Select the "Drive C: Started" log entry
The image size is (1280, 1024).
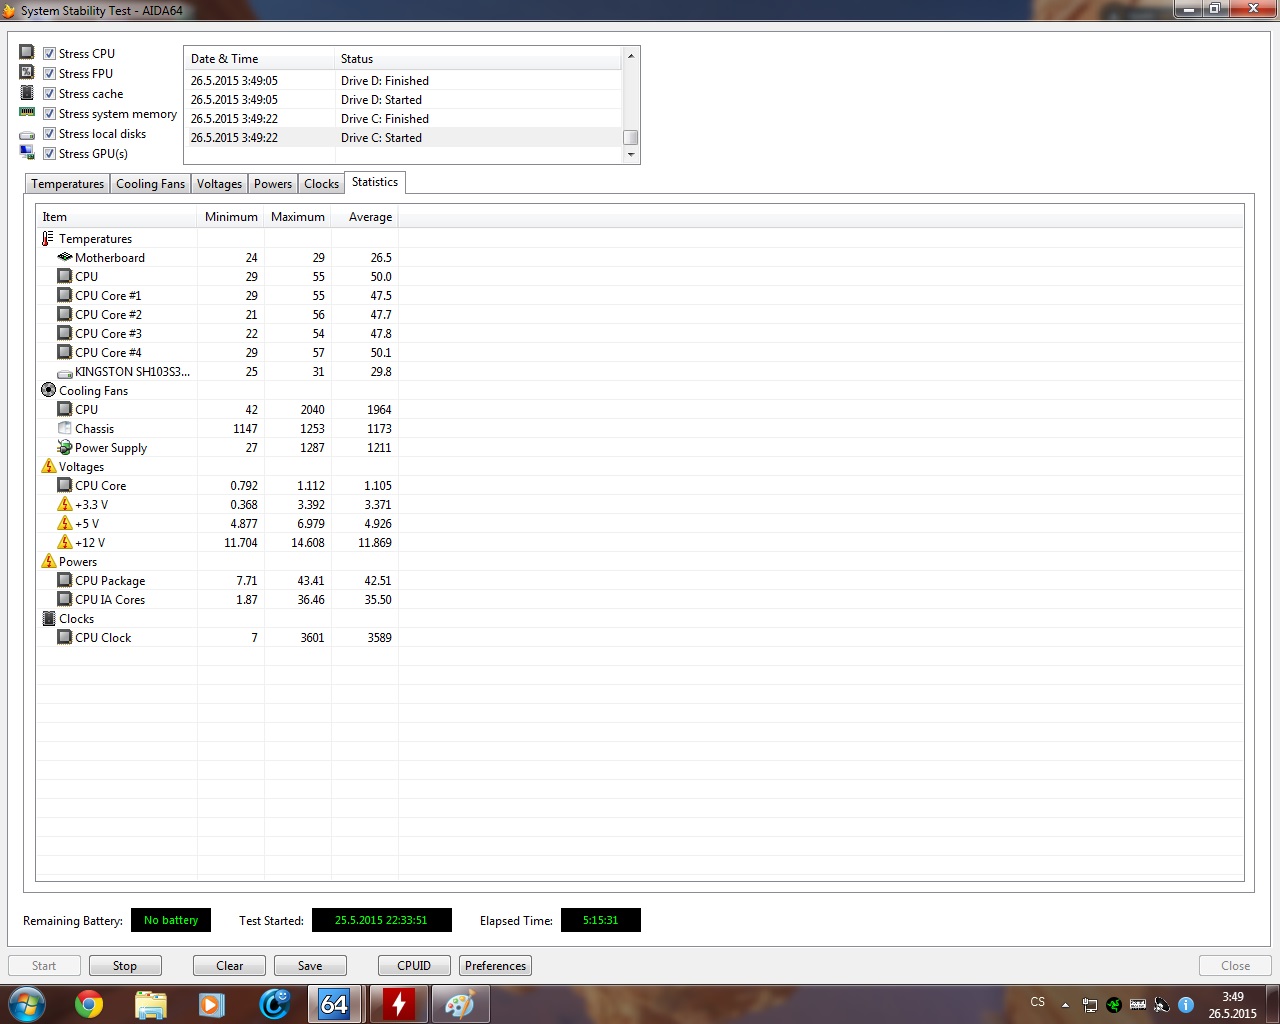point(403,138)
